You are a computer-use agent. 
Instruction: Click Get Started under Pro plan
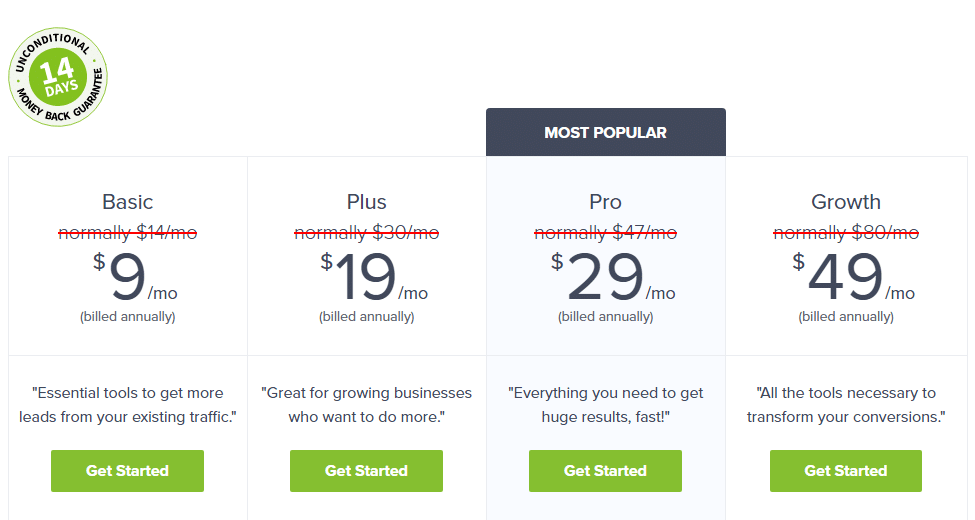[x=605, y=471]
